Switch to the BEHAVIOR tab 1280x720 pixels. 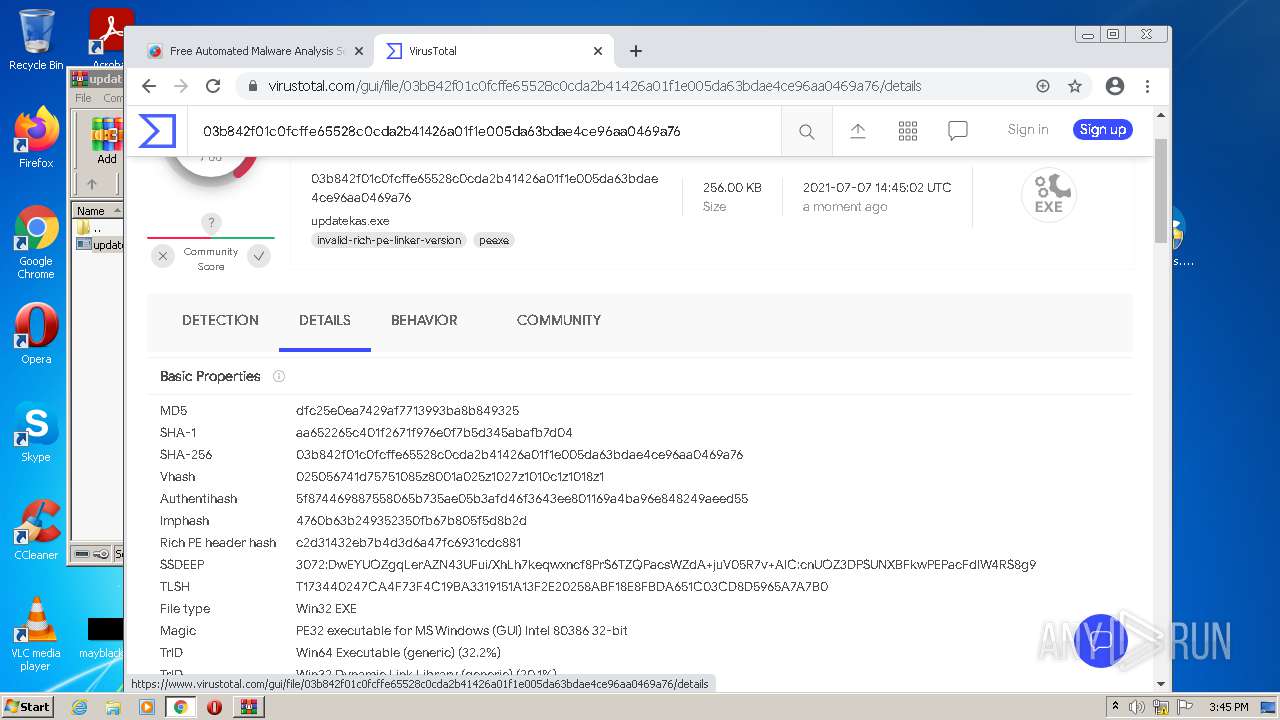click(424, 320)
